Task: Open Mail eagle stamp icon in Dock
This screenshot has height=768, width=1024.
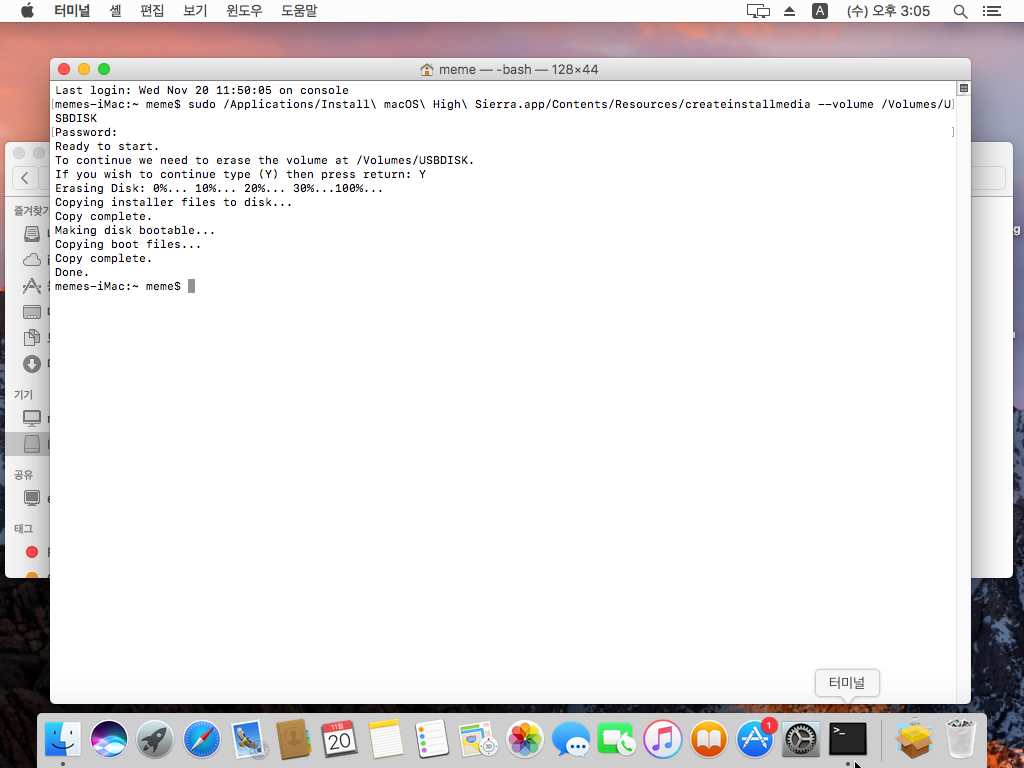Action: [248, 739]
